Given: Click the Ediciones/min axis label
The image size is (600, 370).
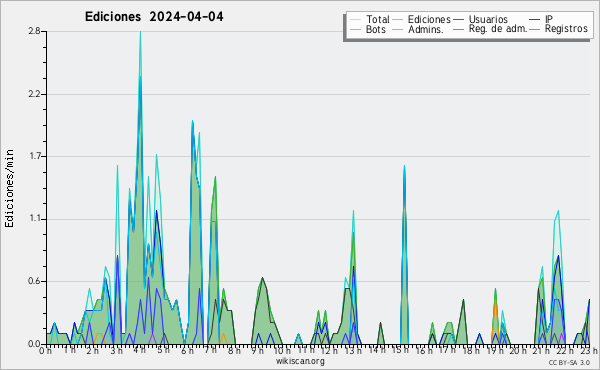Looking at the screenshot, I should (x=9, y=188).
